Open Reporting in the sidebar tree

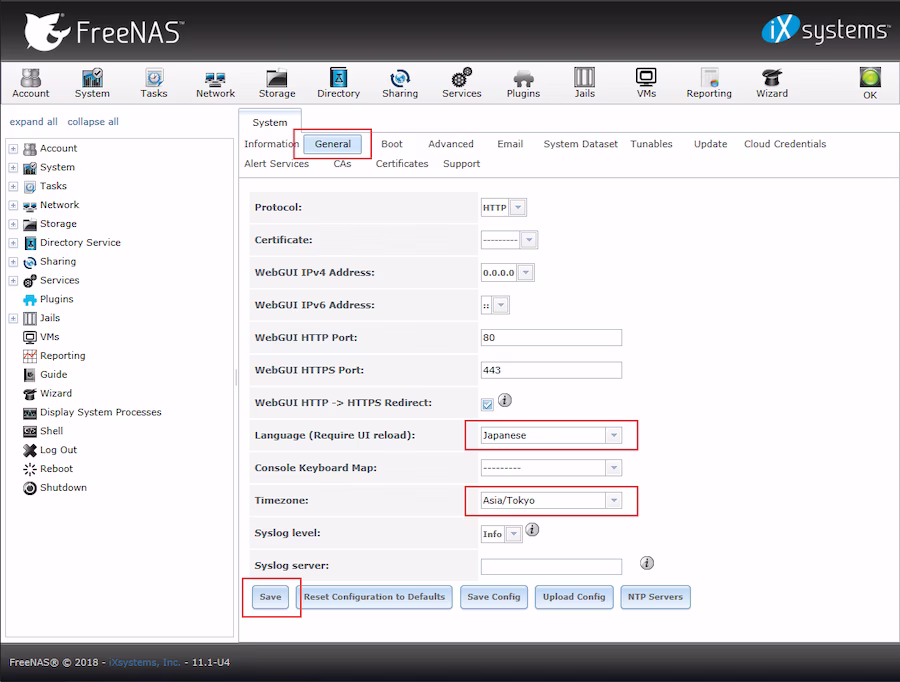pos(54,356)
